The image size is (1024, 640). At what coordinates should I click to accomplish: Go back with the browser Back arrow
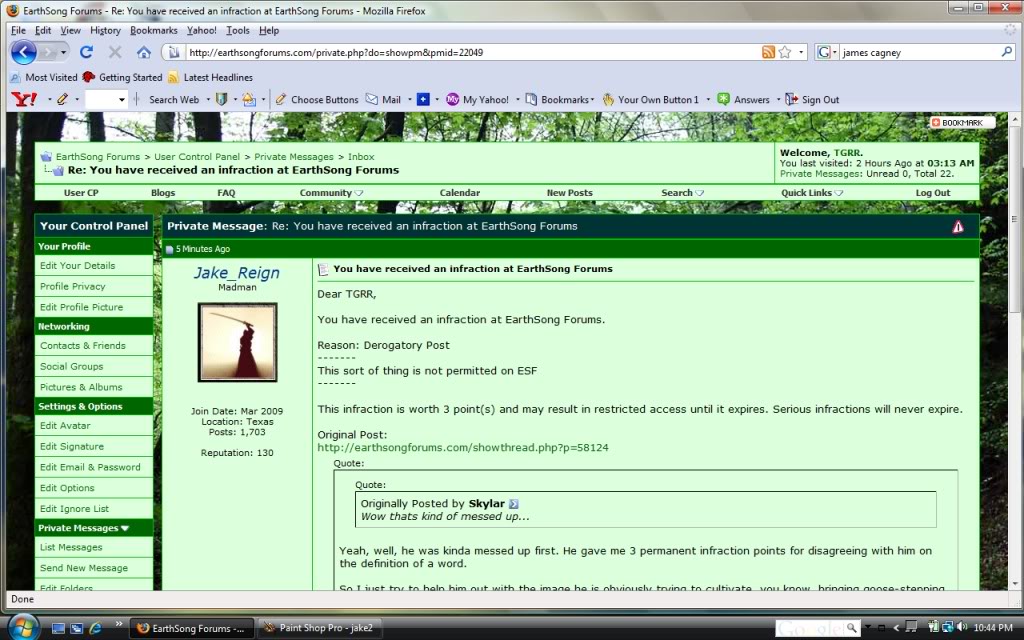pos(24,52)
